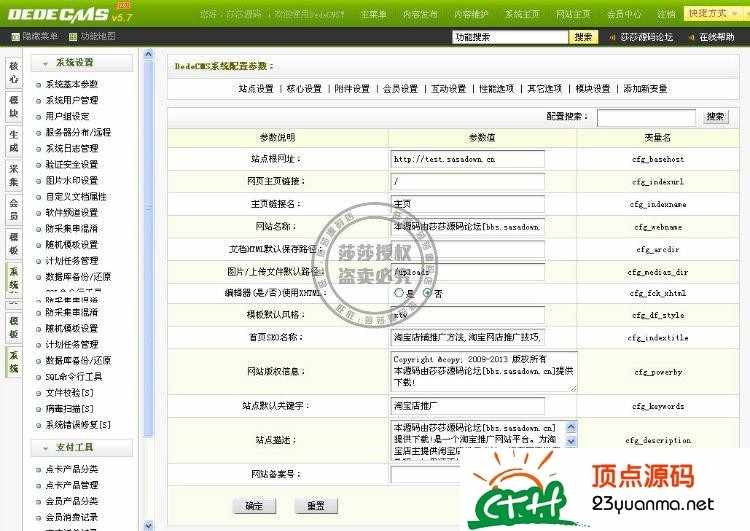Viewport: 750px width, 531px height.
Task: Open 会员消费记录 in the sidebar
Action: [x=71, y=517]
